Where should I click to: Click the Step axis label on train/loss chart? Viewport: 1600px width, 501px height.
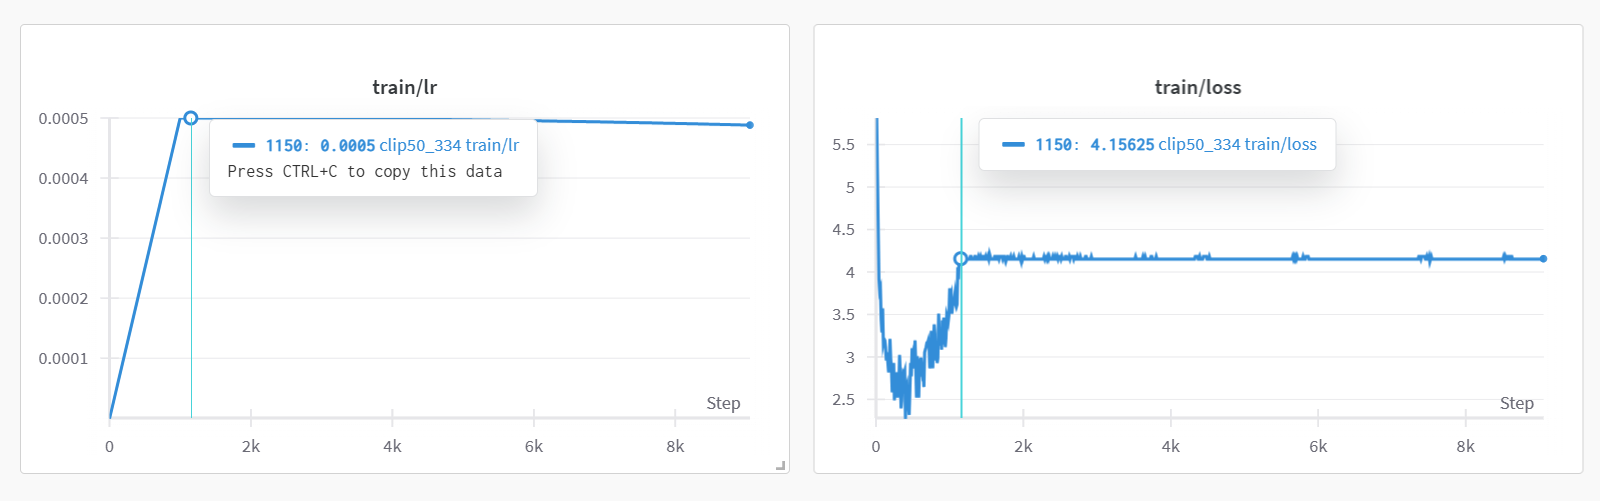(1516, 403)
